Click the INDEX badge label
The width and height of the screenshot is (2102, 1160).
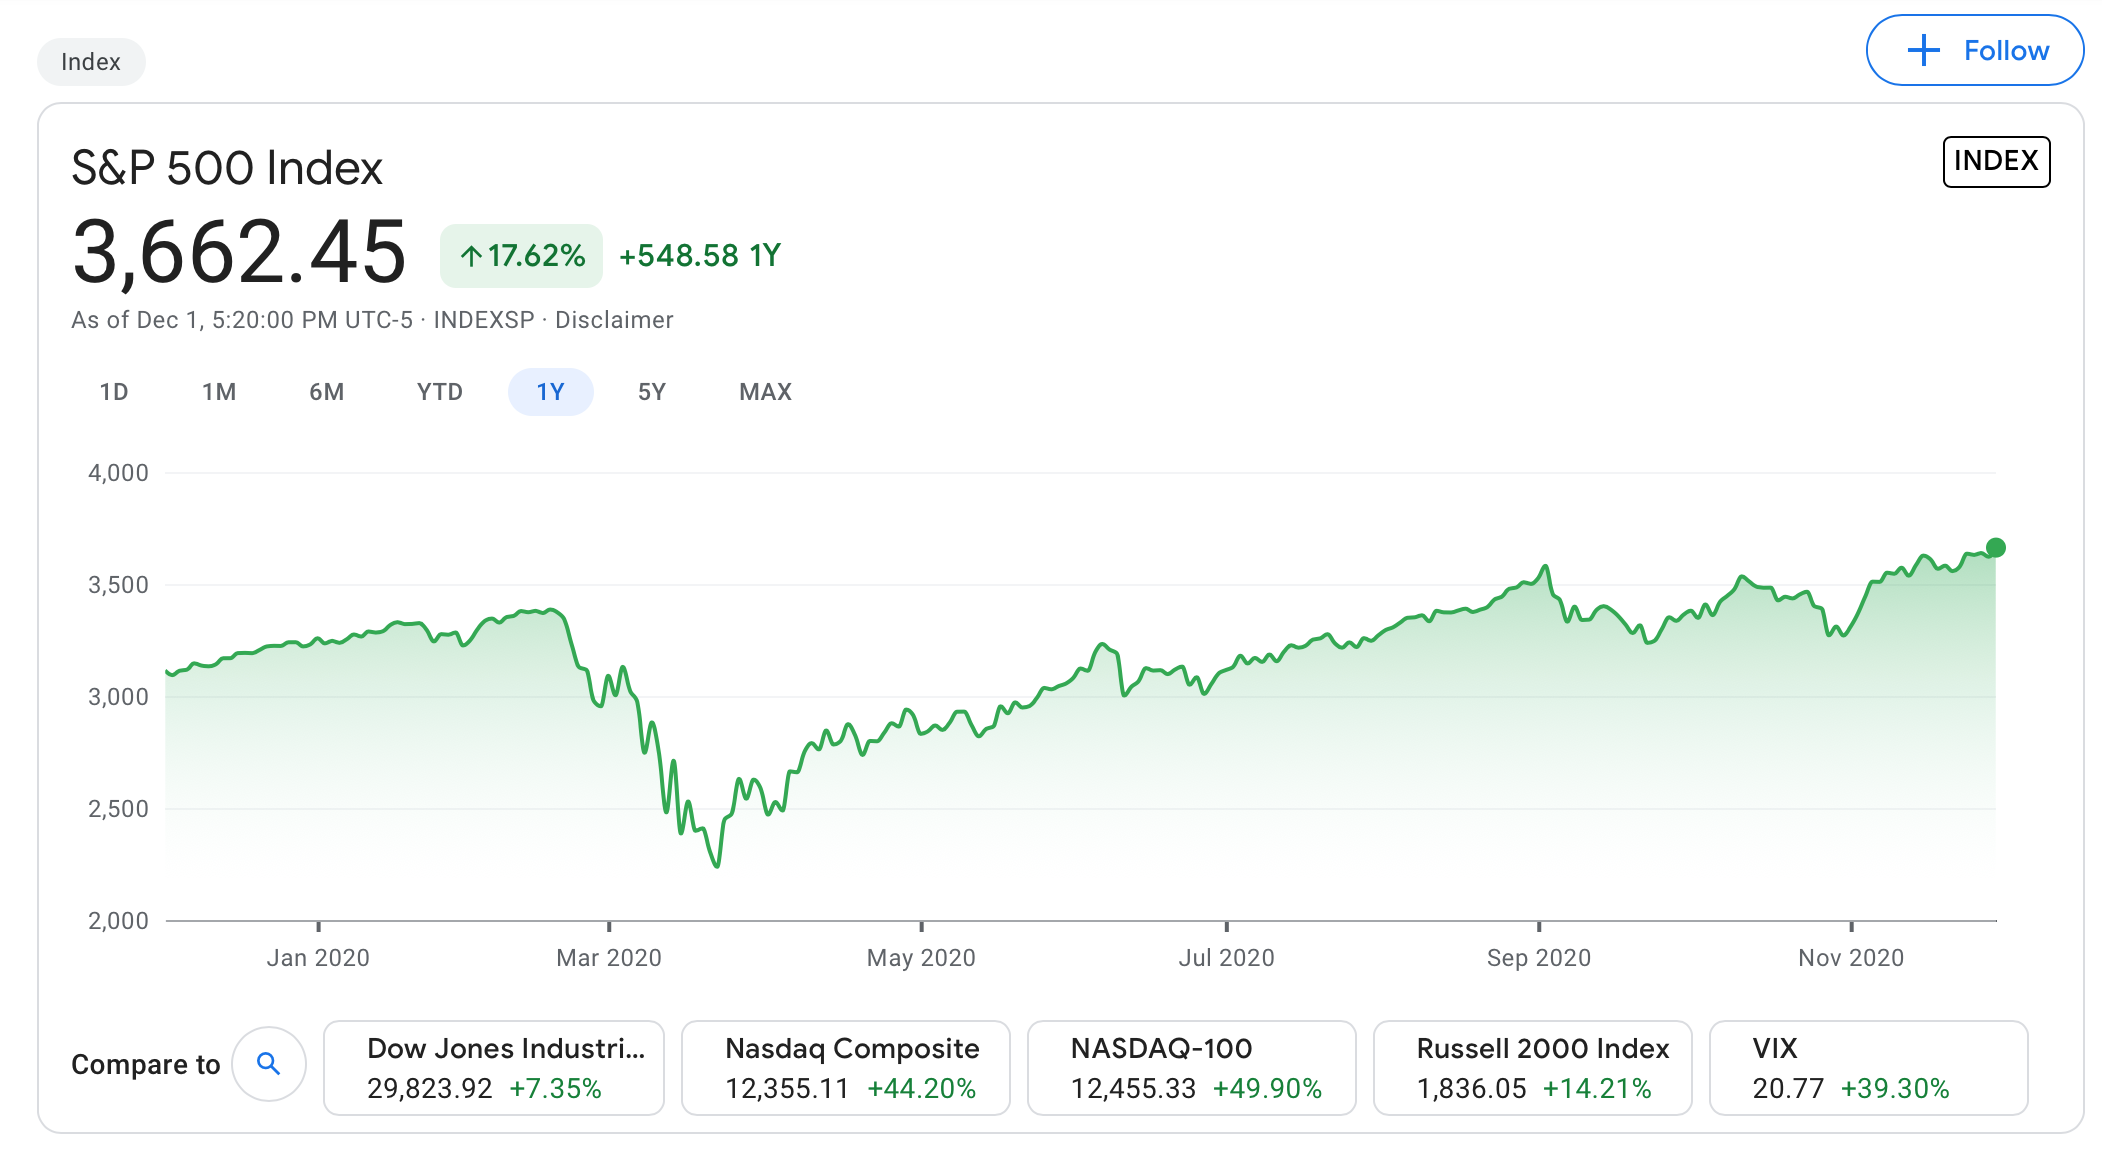(x=1996, y=161)
